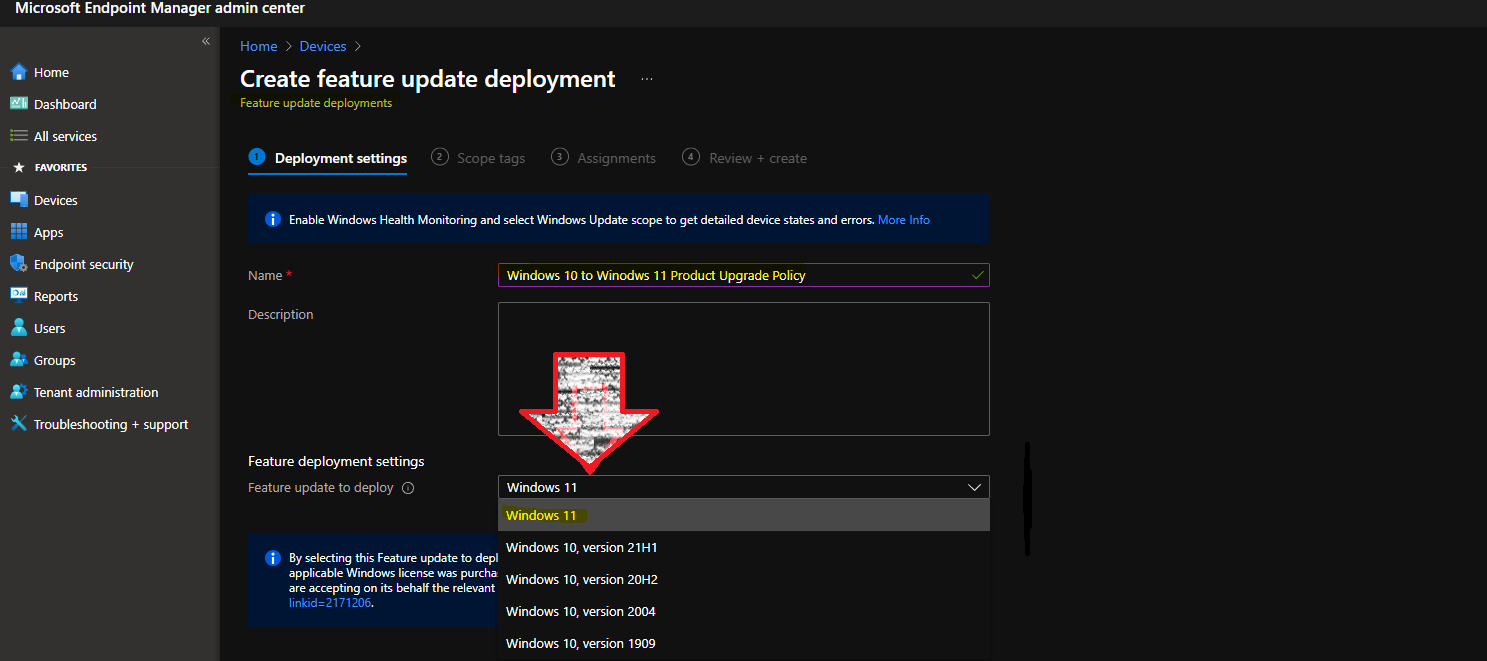
Task: Click the Feature update deployments subtitle link
Action: pos(316,103)
